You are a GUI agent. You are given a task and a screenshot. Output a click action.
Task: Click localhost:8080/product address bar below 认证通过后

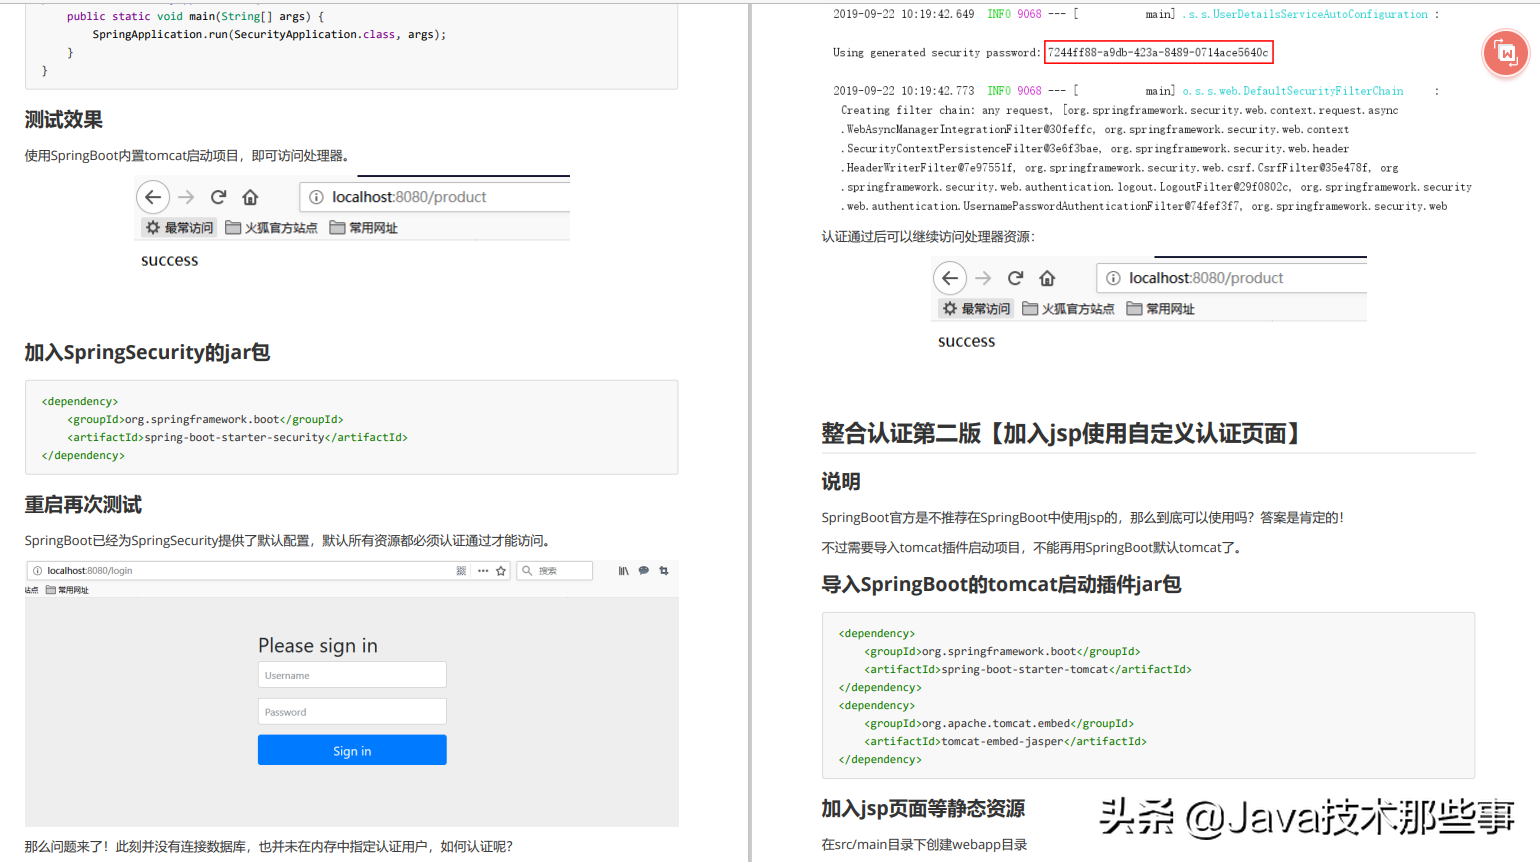(x=1232, y=278)
